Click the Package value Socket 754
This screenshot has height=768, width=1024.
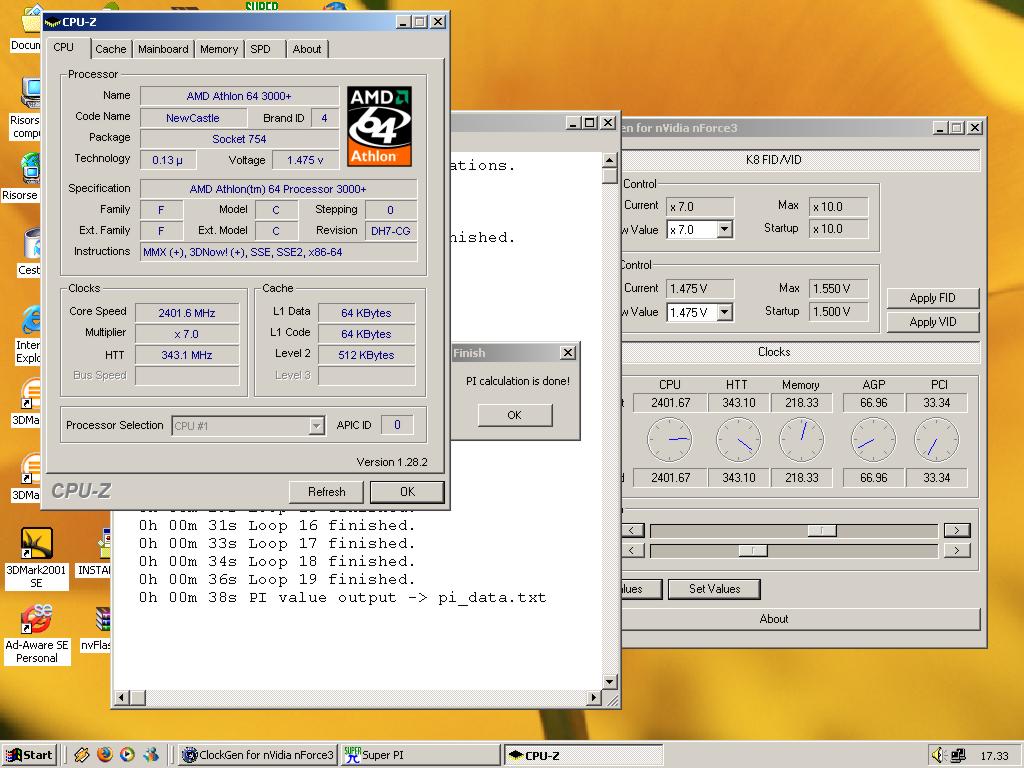click(239, 138)
